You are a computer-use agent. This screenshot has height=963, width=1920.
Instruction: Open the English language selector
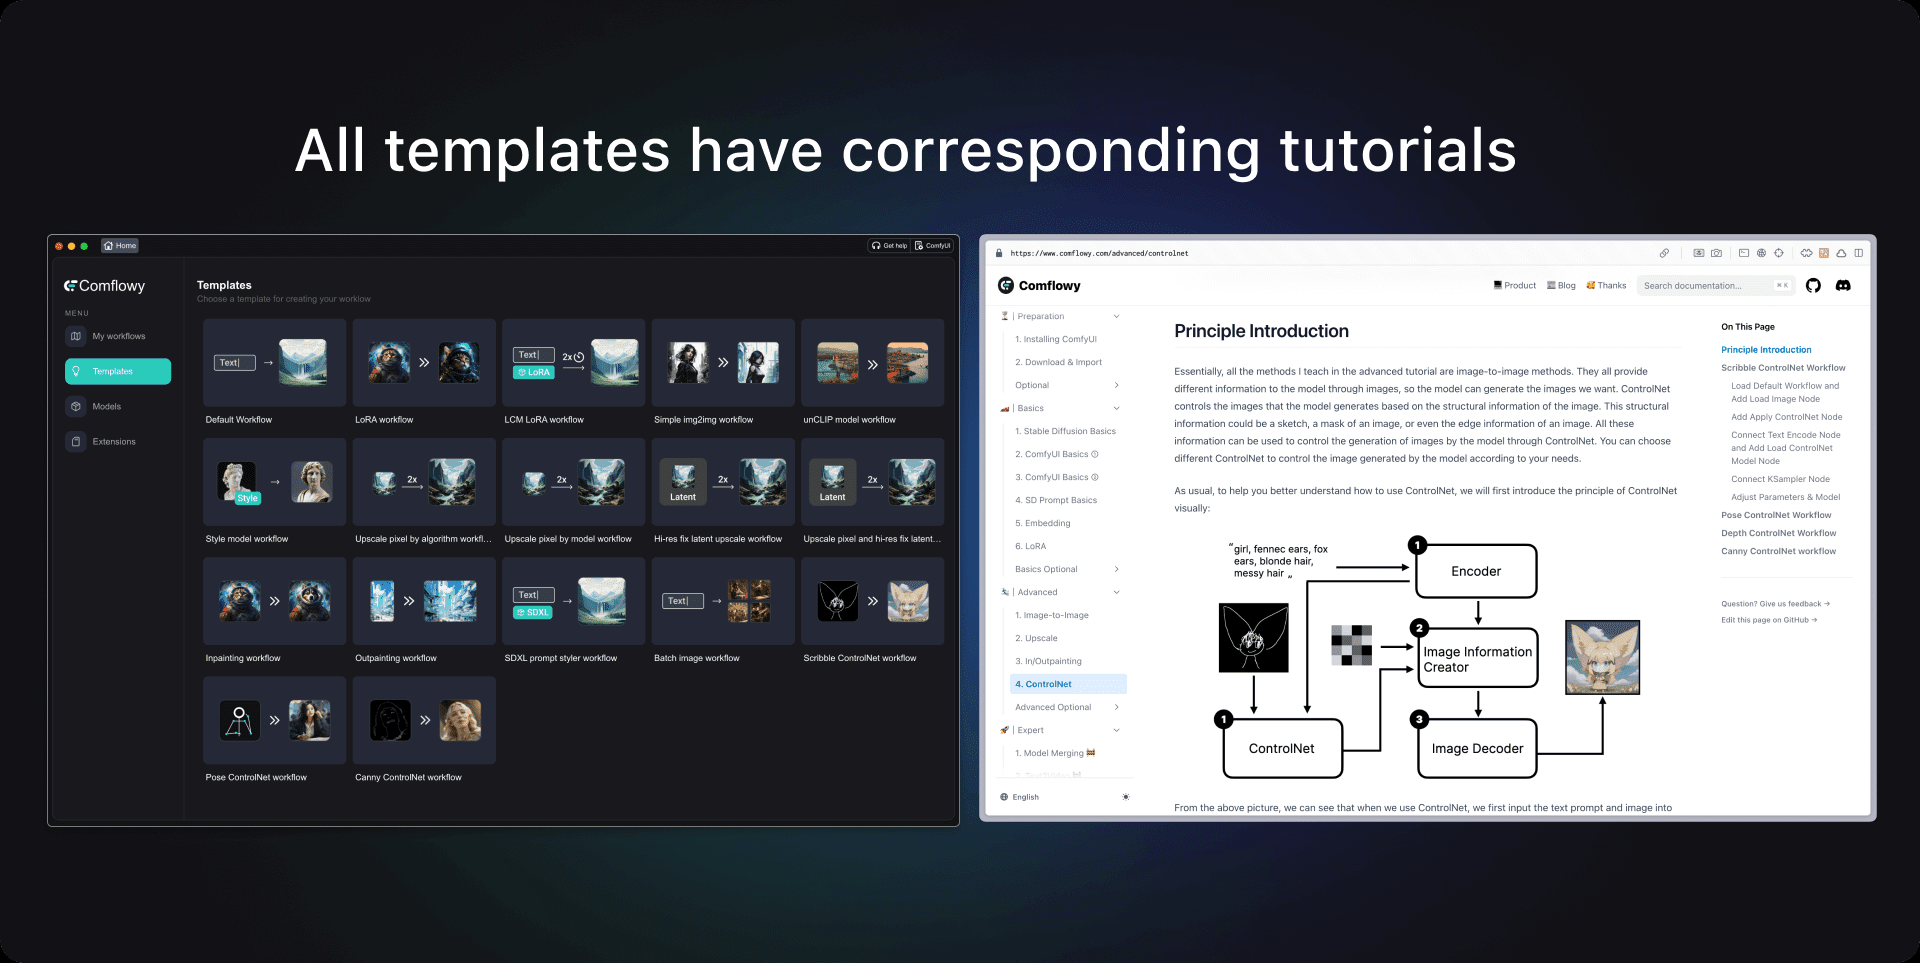pyautogui.click(x=1020, y=797)
